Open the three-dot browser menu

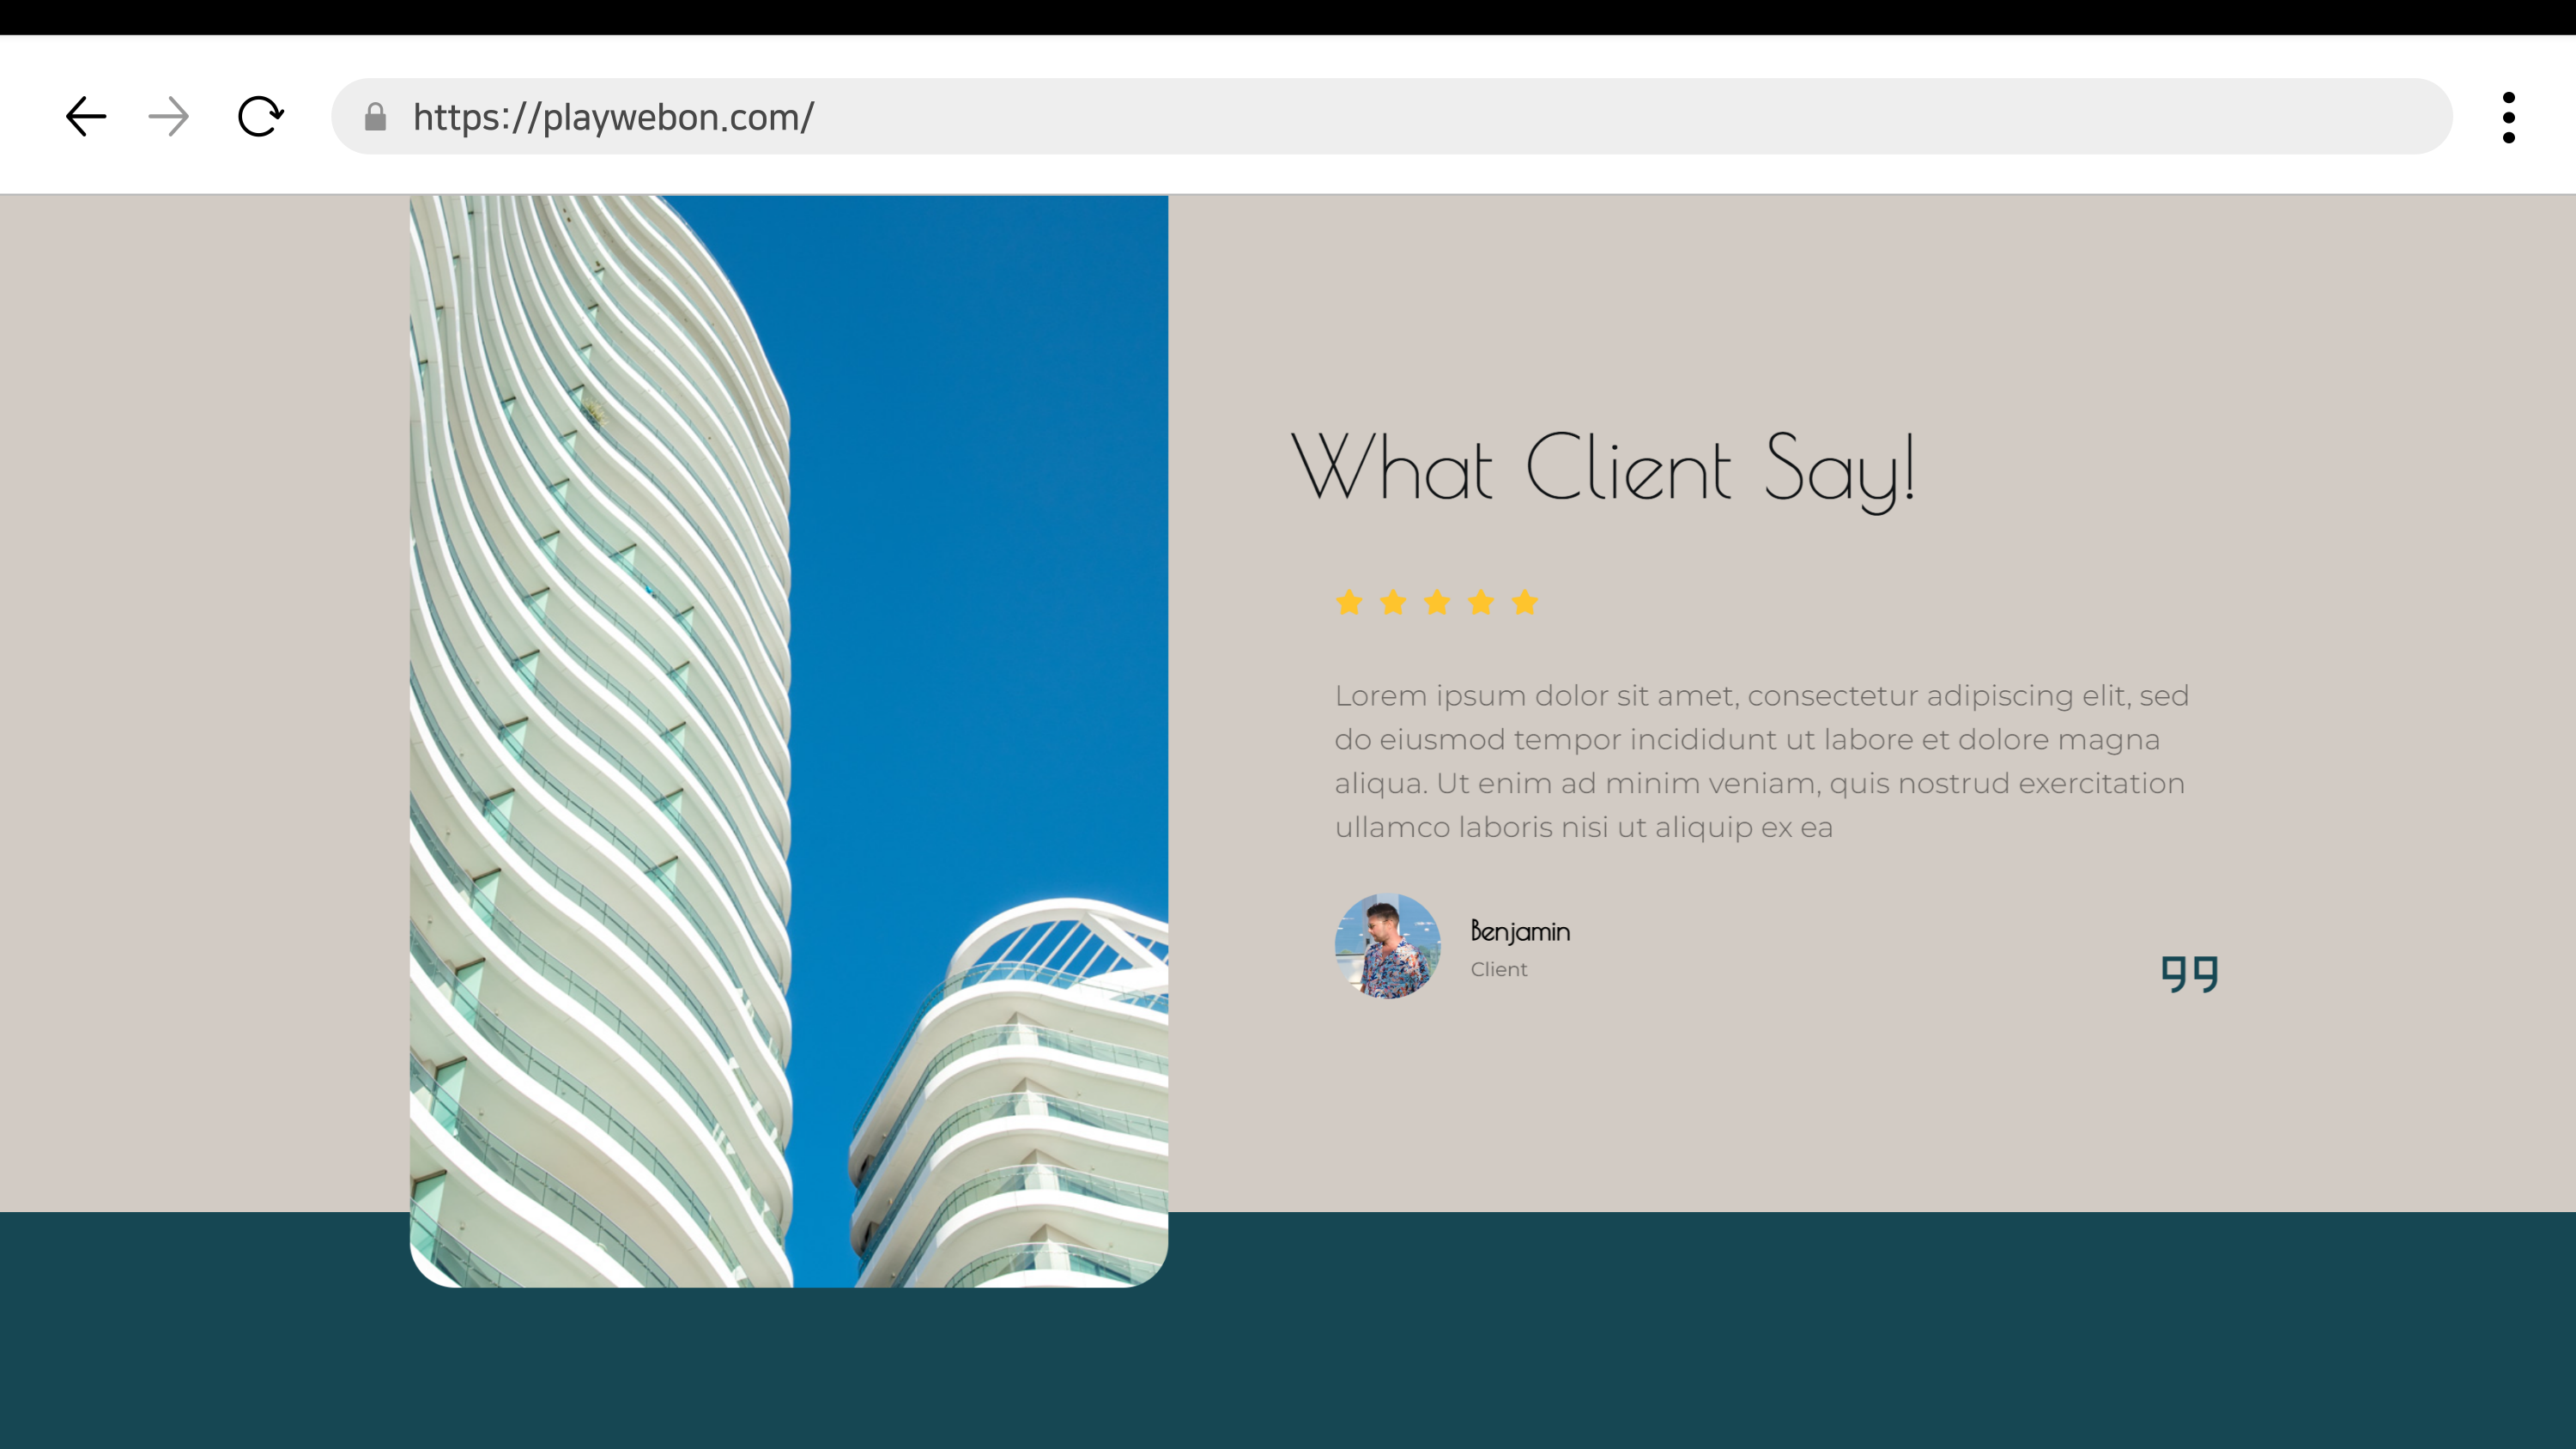[2508, 117]
